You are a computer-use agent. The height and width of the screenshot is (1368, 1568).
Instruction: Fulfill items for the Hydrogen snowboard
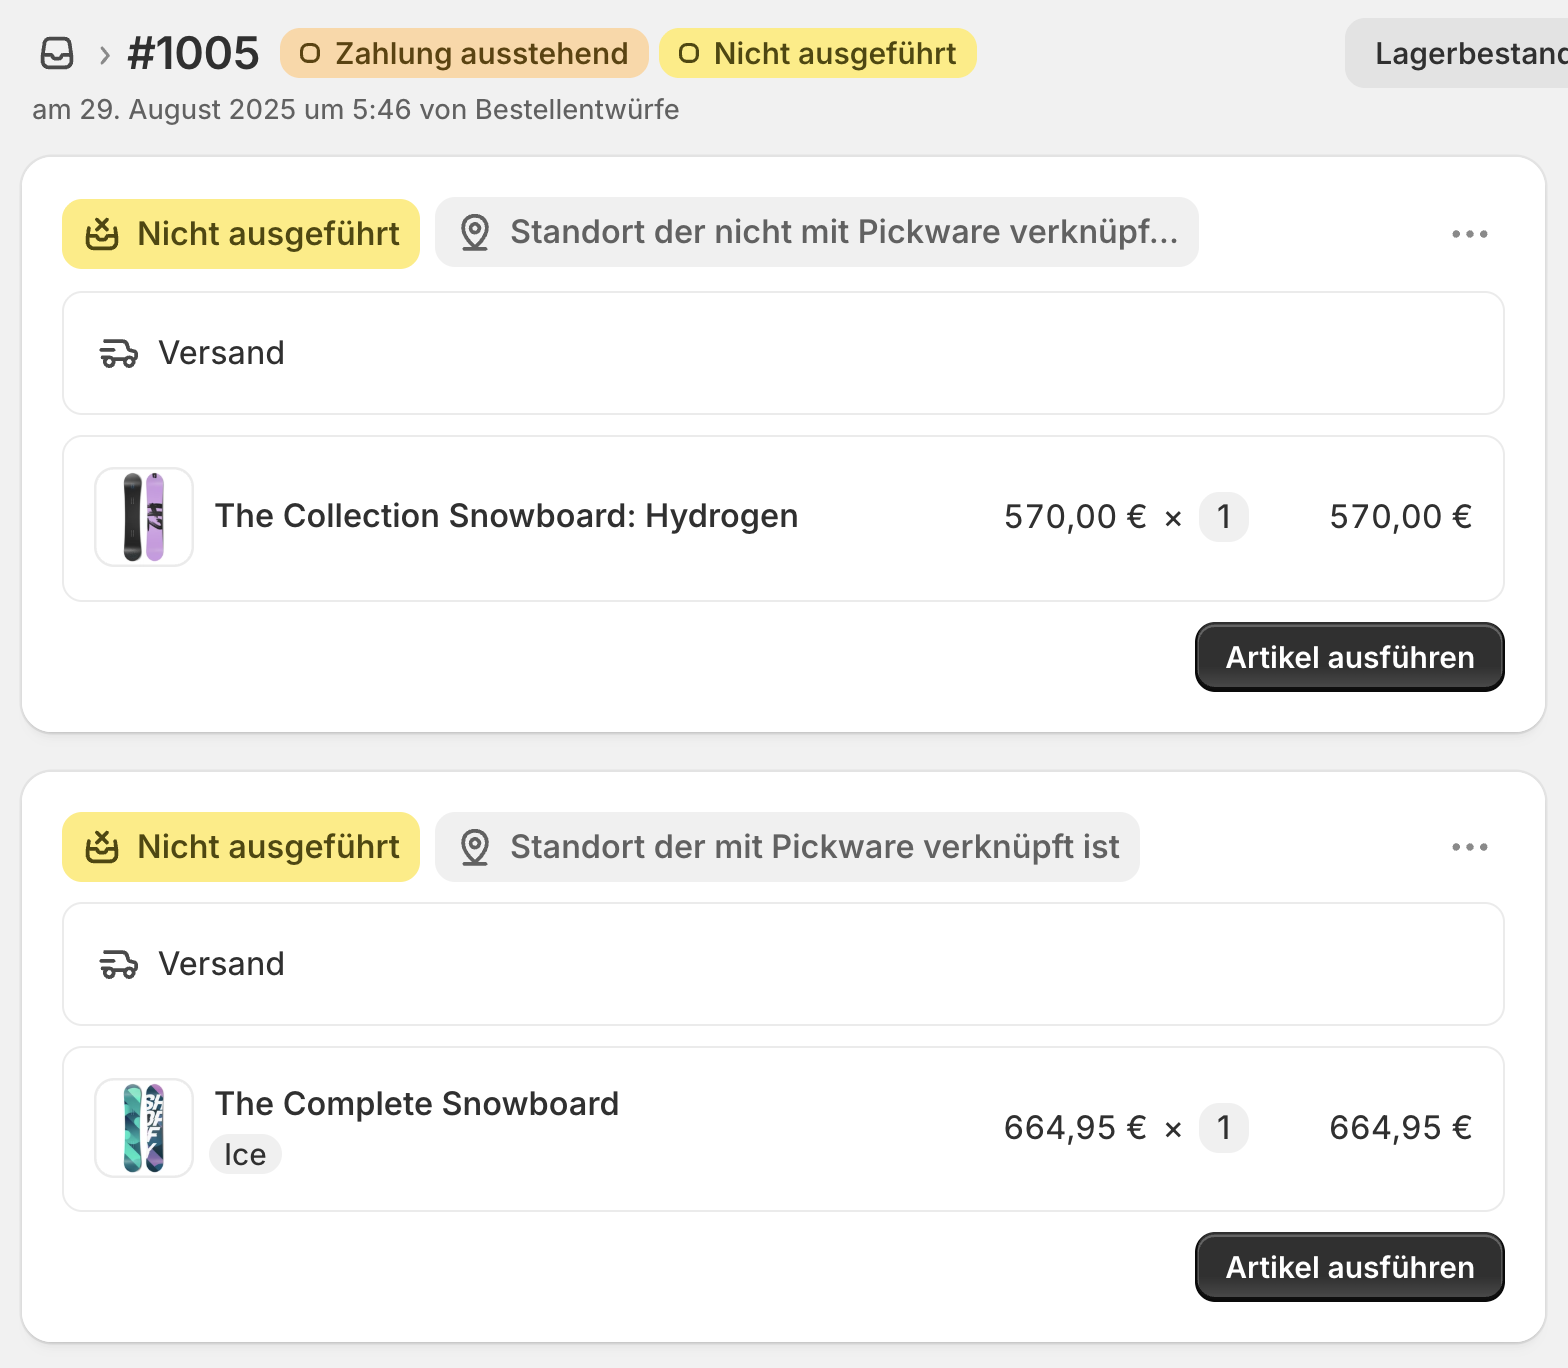pos(1349,657)
